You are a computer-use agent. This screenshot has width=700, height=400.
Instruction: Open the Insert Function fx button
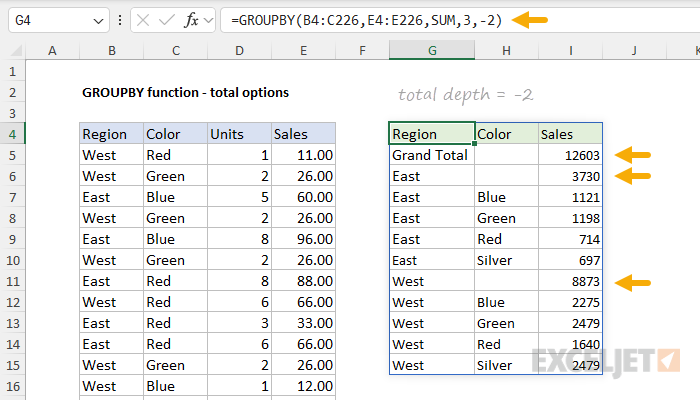pyautogui.click(x=191, y=20)
